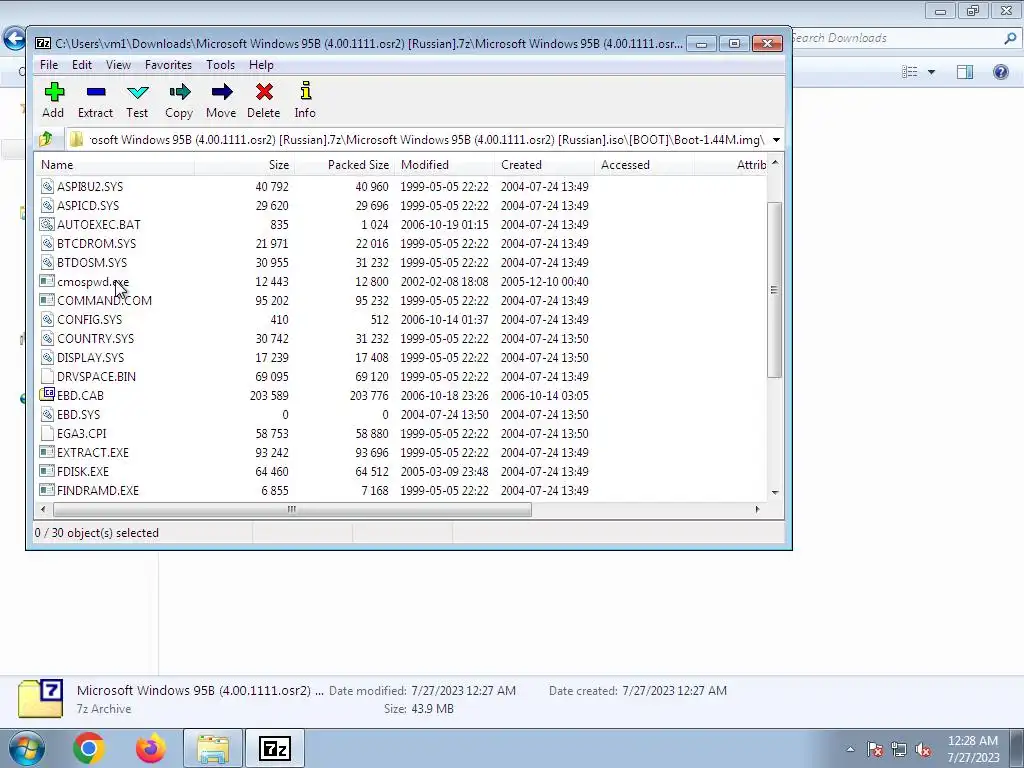Open the Help menu
This screenshot has width=1024, height=768.
[x=261, y=65]
